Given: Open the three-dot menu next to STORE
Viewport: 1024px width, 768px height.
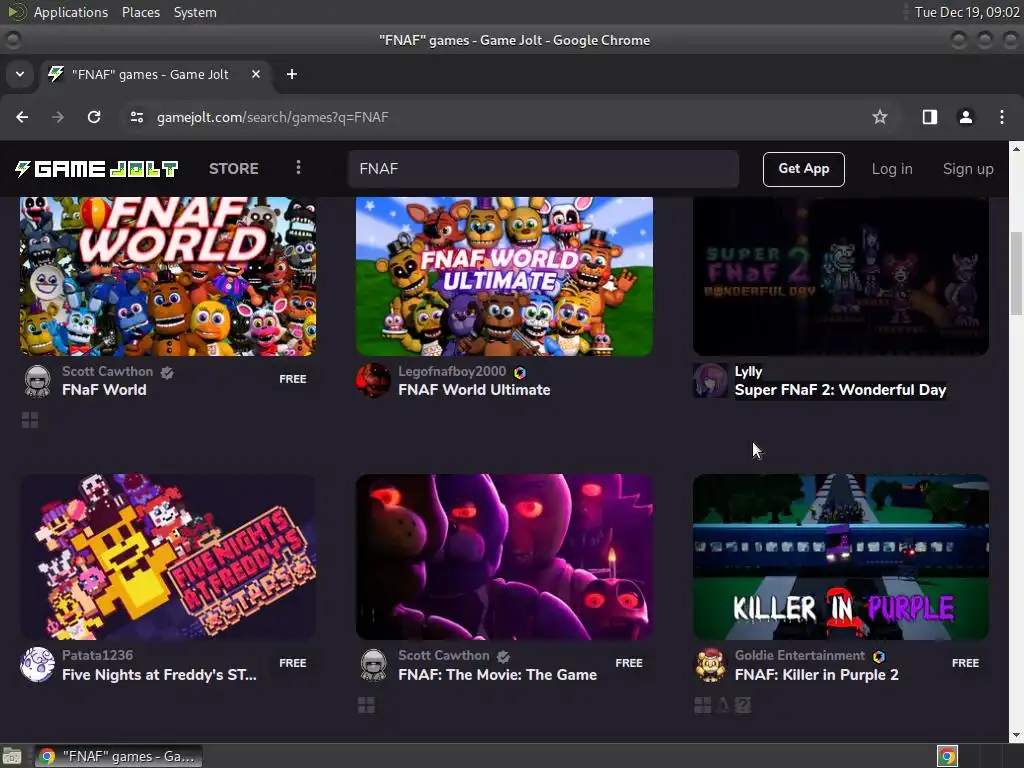Looking at the screenshot, I should click(x=298, y=168).
